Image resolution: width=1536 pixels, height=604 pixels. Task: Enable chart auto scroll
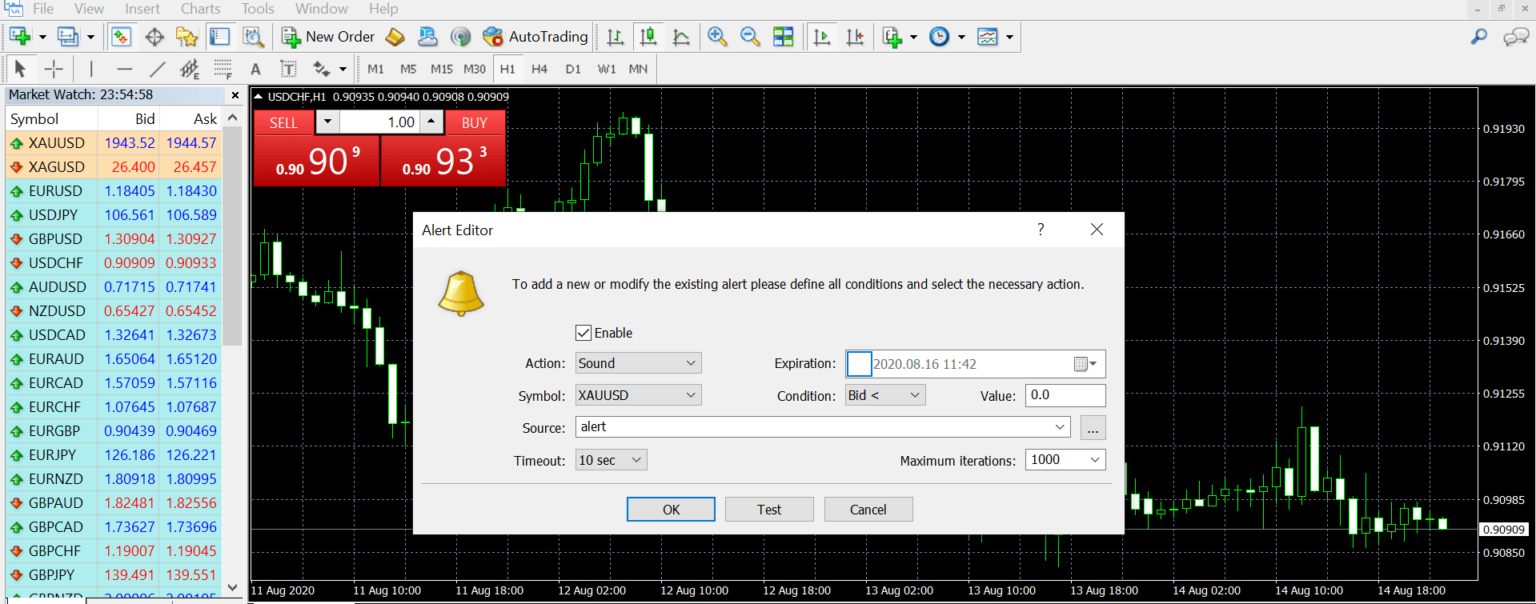[x=821, y=36]
